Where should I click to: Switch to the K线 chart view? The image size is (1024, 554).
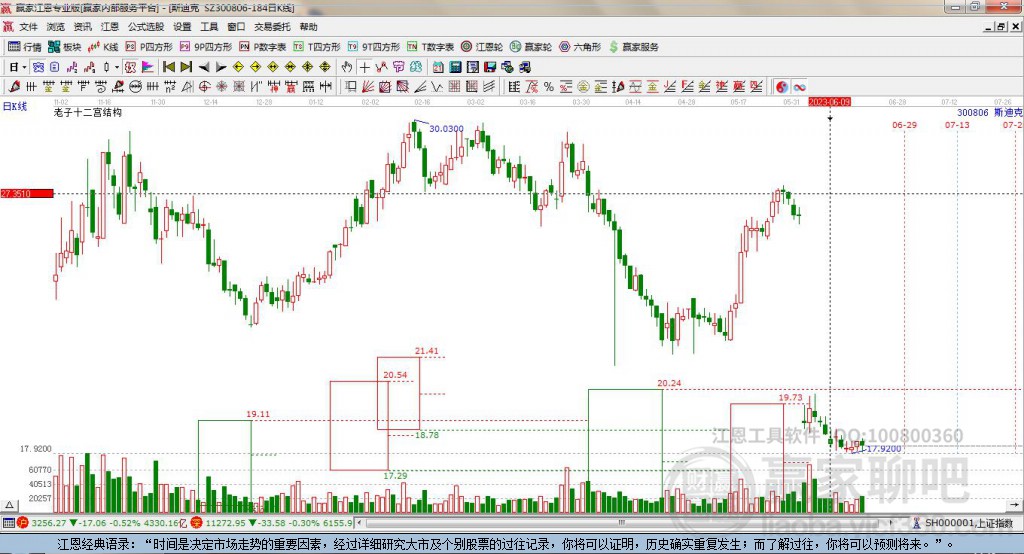(103, 46)
